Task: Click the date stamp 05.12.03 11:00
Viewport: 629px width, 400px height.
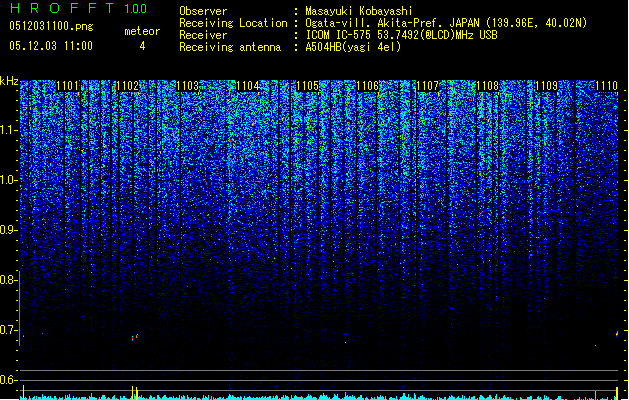Action: coord(51,46)
